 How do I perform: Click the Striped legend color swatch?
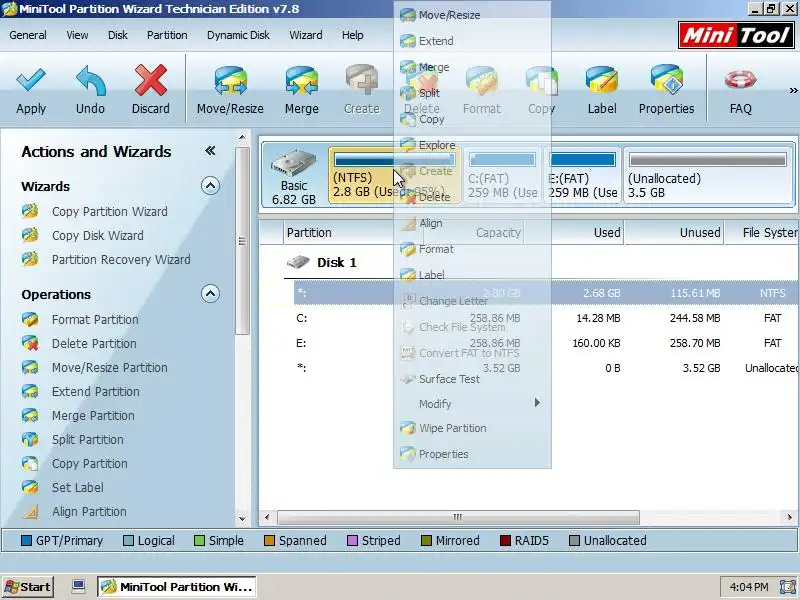pos(352,540)
